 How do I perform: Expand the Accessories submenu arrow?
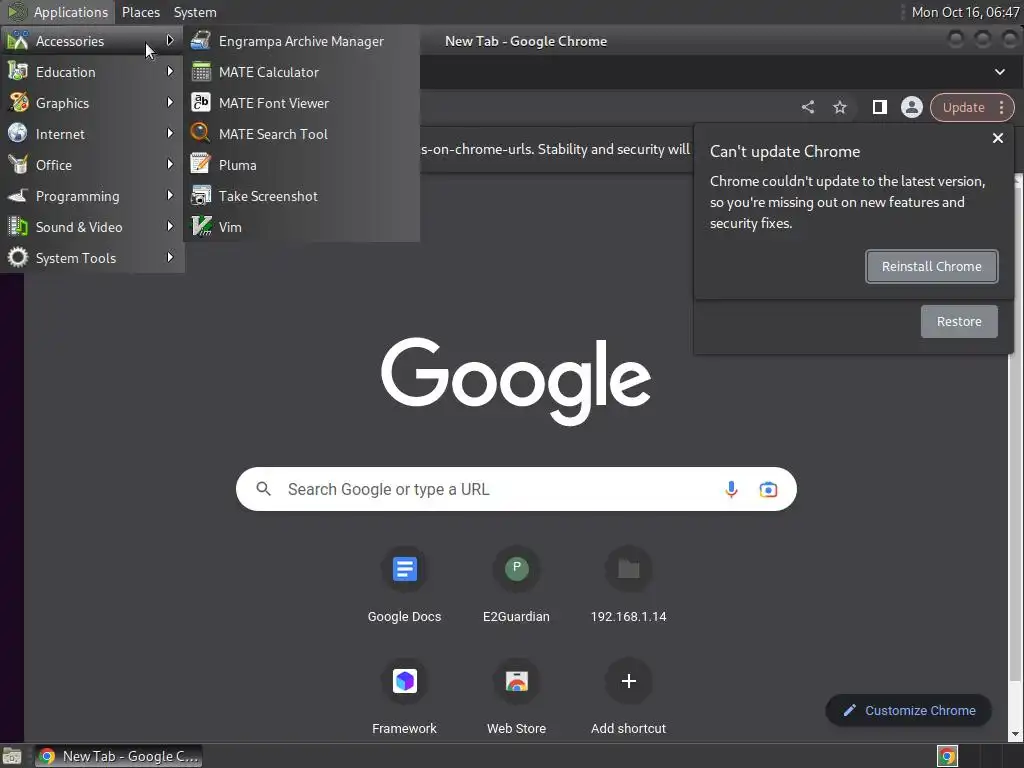[170, 40]
